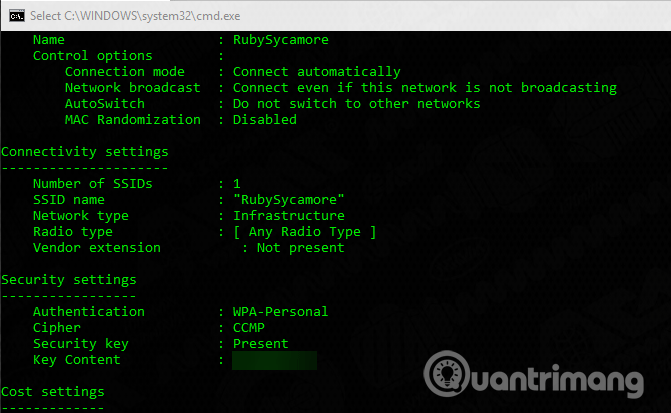Click the Security settings heading

[x=68, y=280]
